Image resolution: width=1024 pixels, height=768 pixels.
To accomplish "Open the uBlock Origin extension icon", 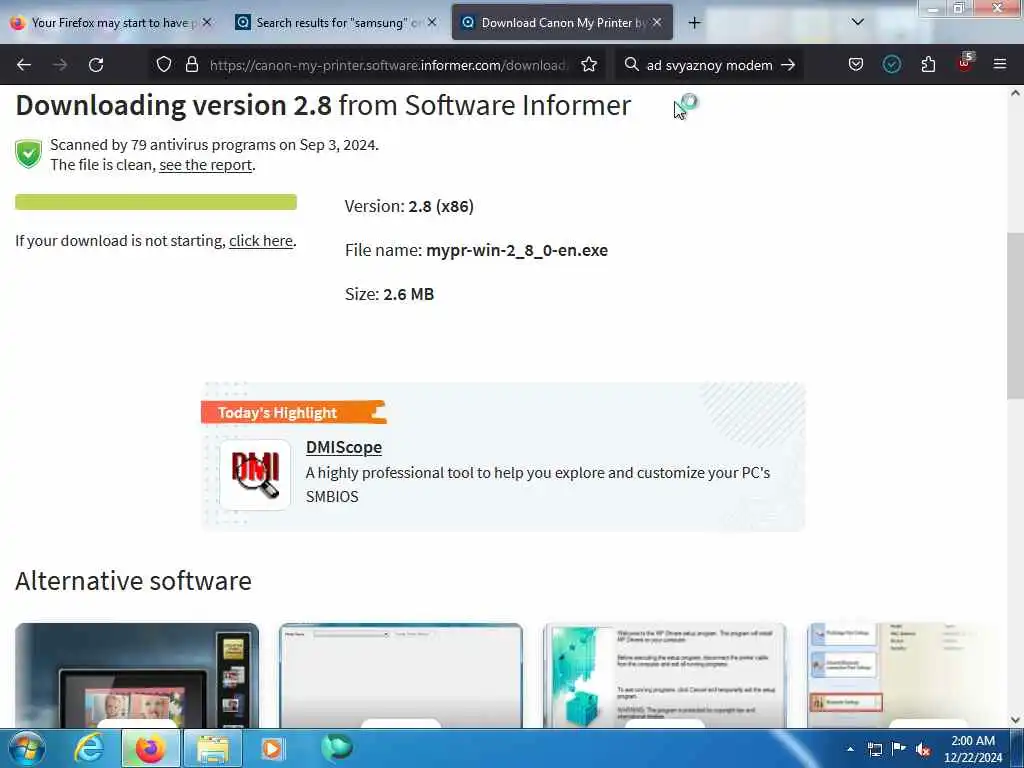I will click(965, 63).
